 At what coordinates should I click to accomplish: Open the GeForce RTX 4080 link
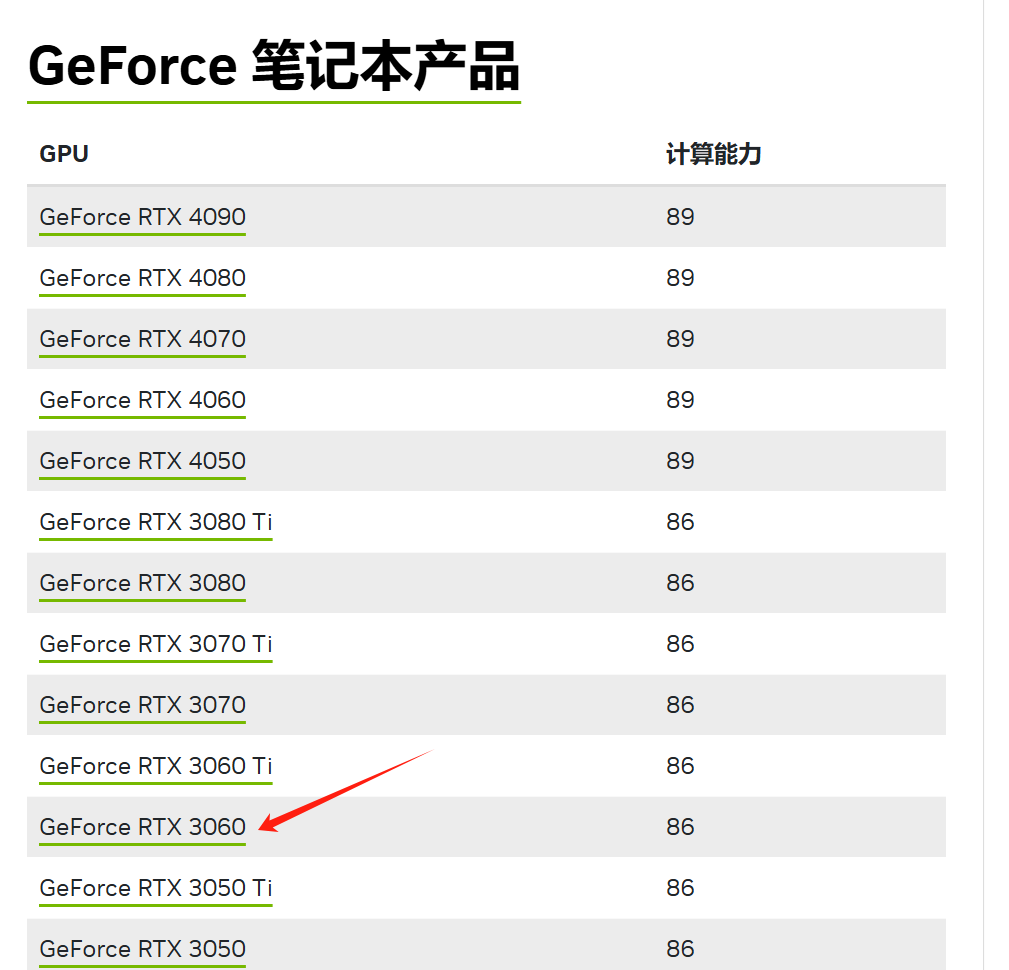pos(142,279)
